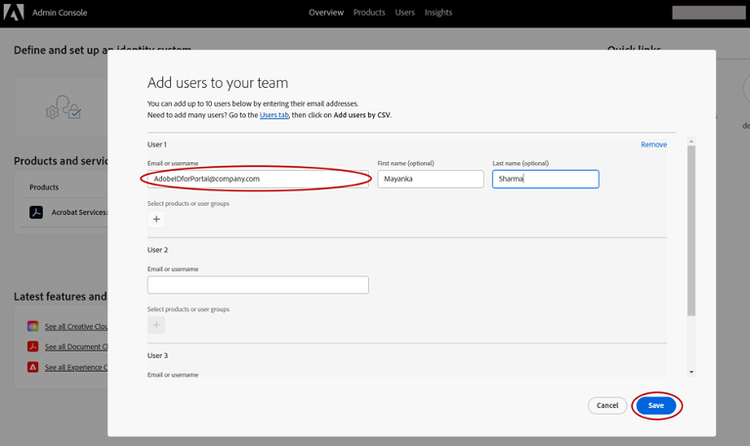This screenshot has width=750, height=447.
Task: Go to the Users tab in header
Action: tap(405, 13)
